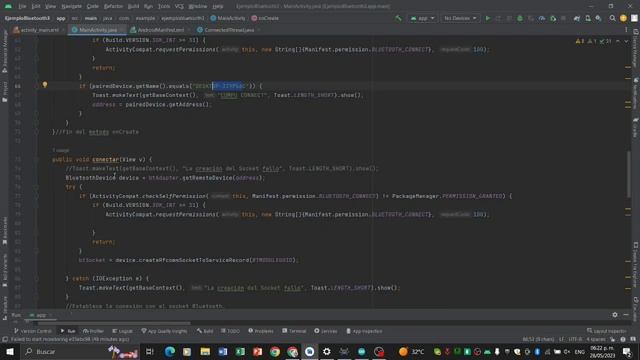Open the Version Control tool window

[x=33, y=331]
